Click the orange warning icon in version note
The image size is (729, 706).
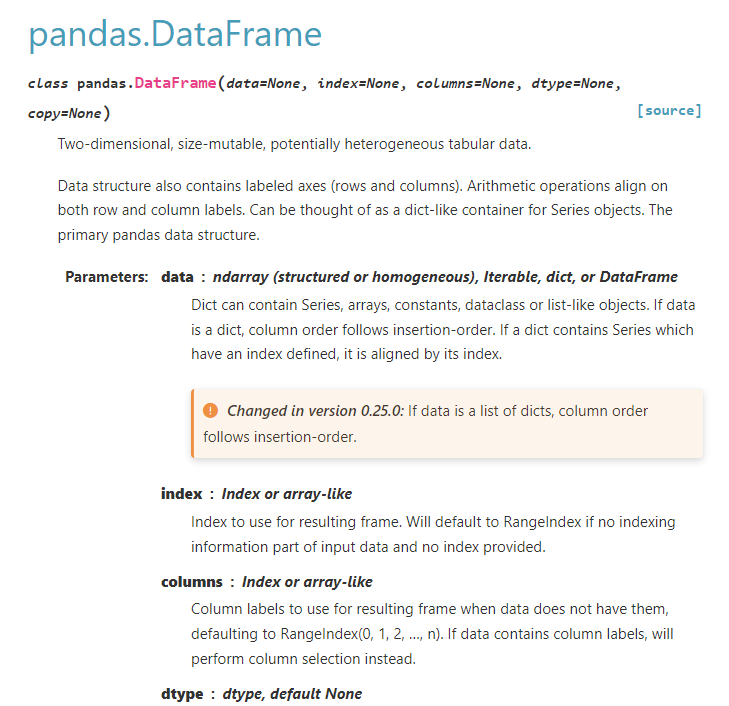210,411
